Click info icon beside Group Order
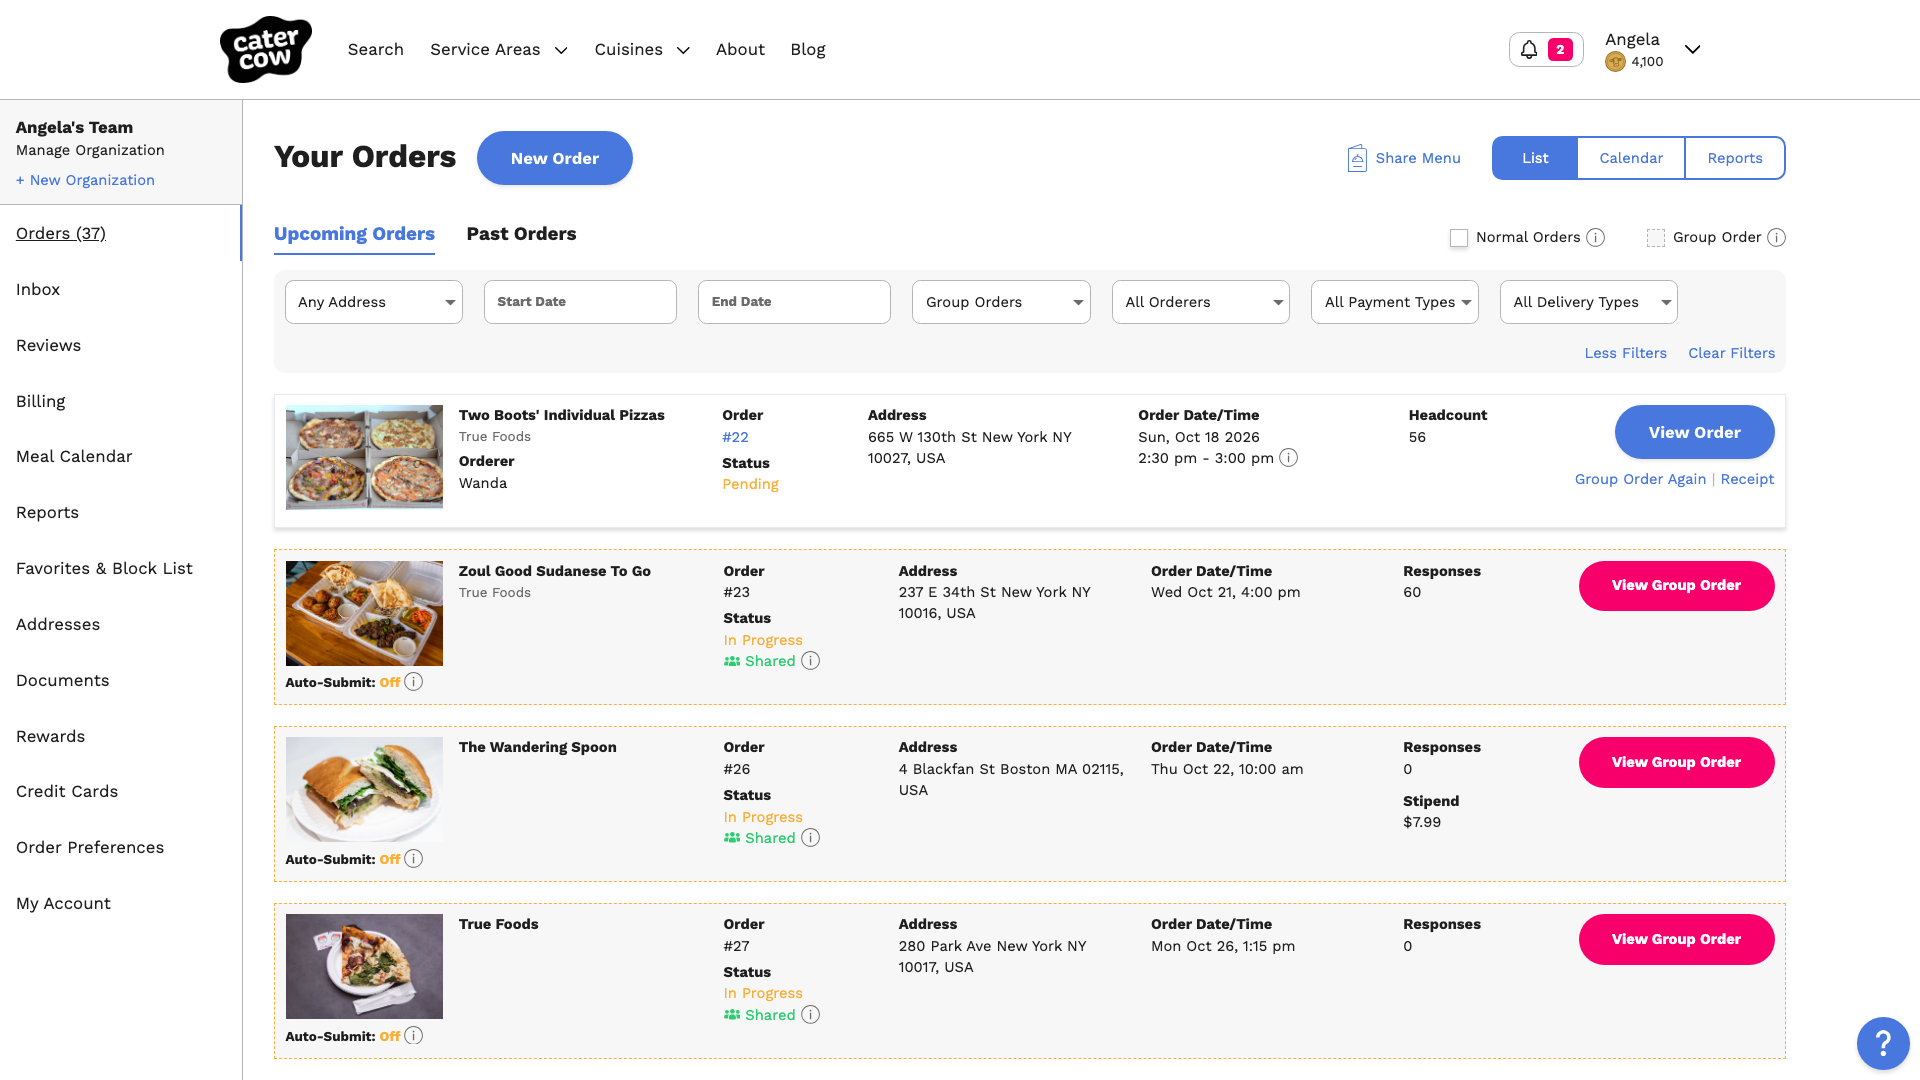The width and height of the screenshot is (1920, 1080). point(1776,237)
